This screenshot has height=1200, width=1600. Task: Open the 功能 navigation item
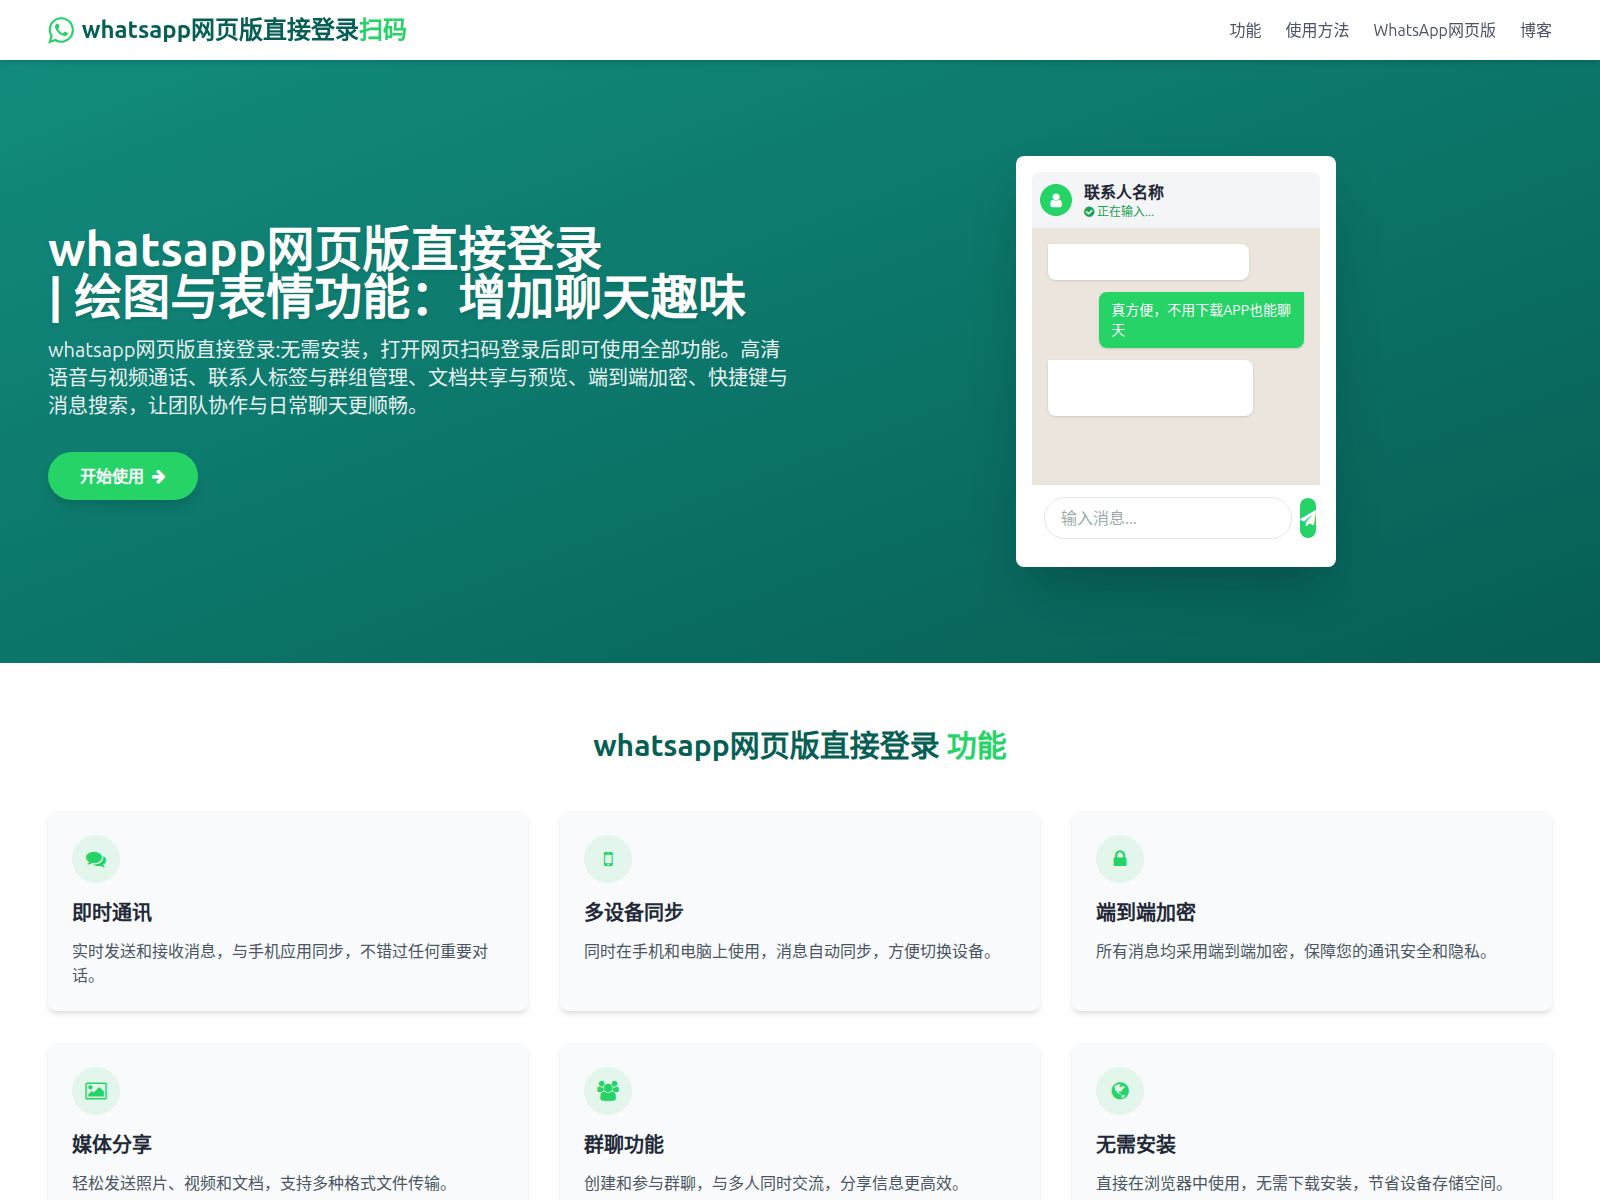pyautogui.click(x=1245, y=30)
